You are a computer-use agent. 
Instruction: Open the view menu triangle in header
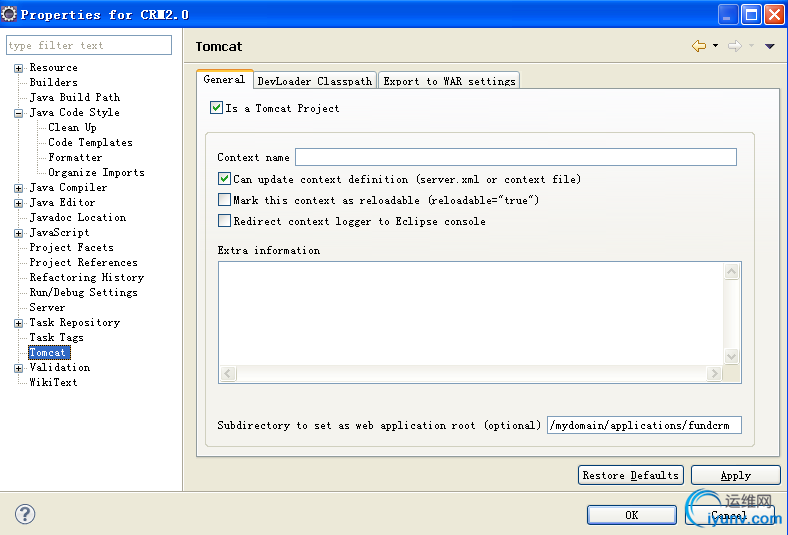click(769, 46)
